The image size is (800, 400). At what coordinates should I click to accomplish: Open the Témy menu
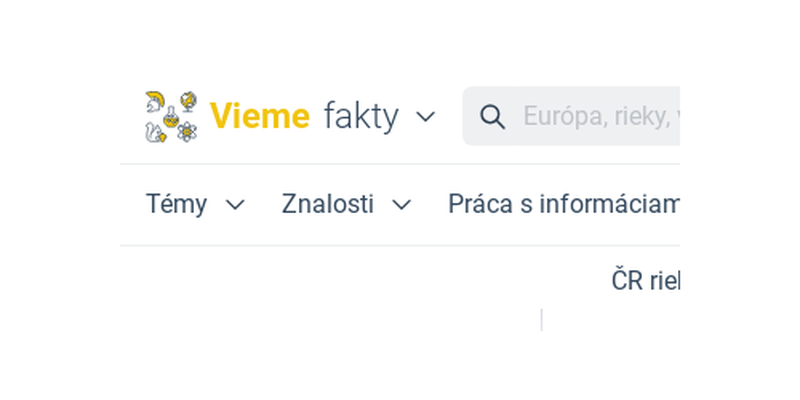[177, 204]
